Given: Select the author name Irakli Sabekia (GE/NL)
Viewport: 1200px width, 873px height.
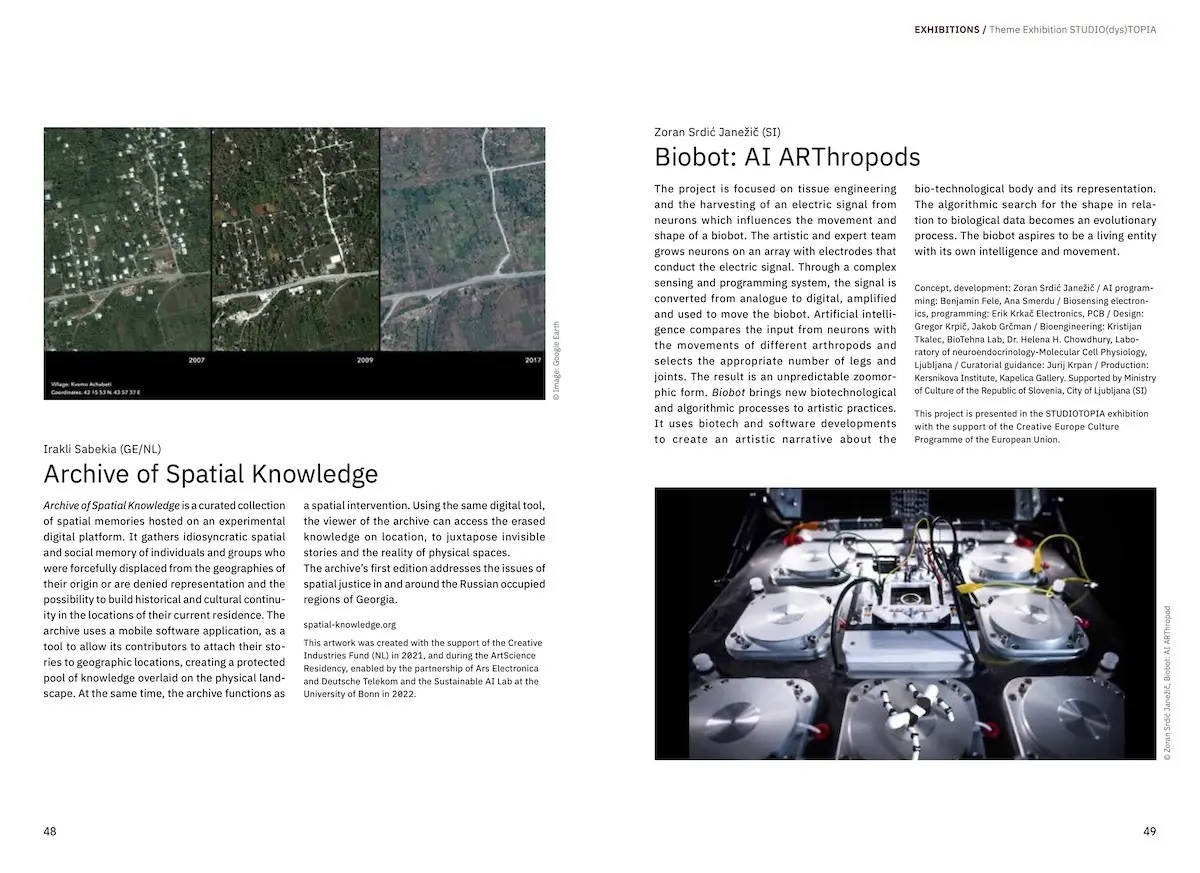Looking at the screenshot, I should pyautogui.click(x=102, y=449).
